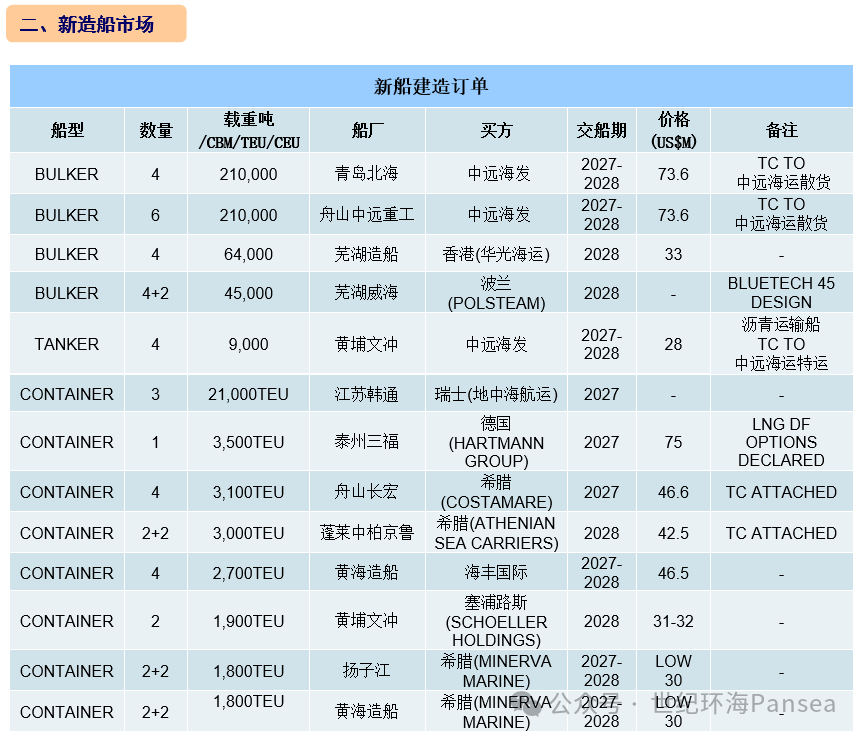Select remark LNG DF OPTIONS DECLARED
The image size is (864, 738).
[781, 442]
